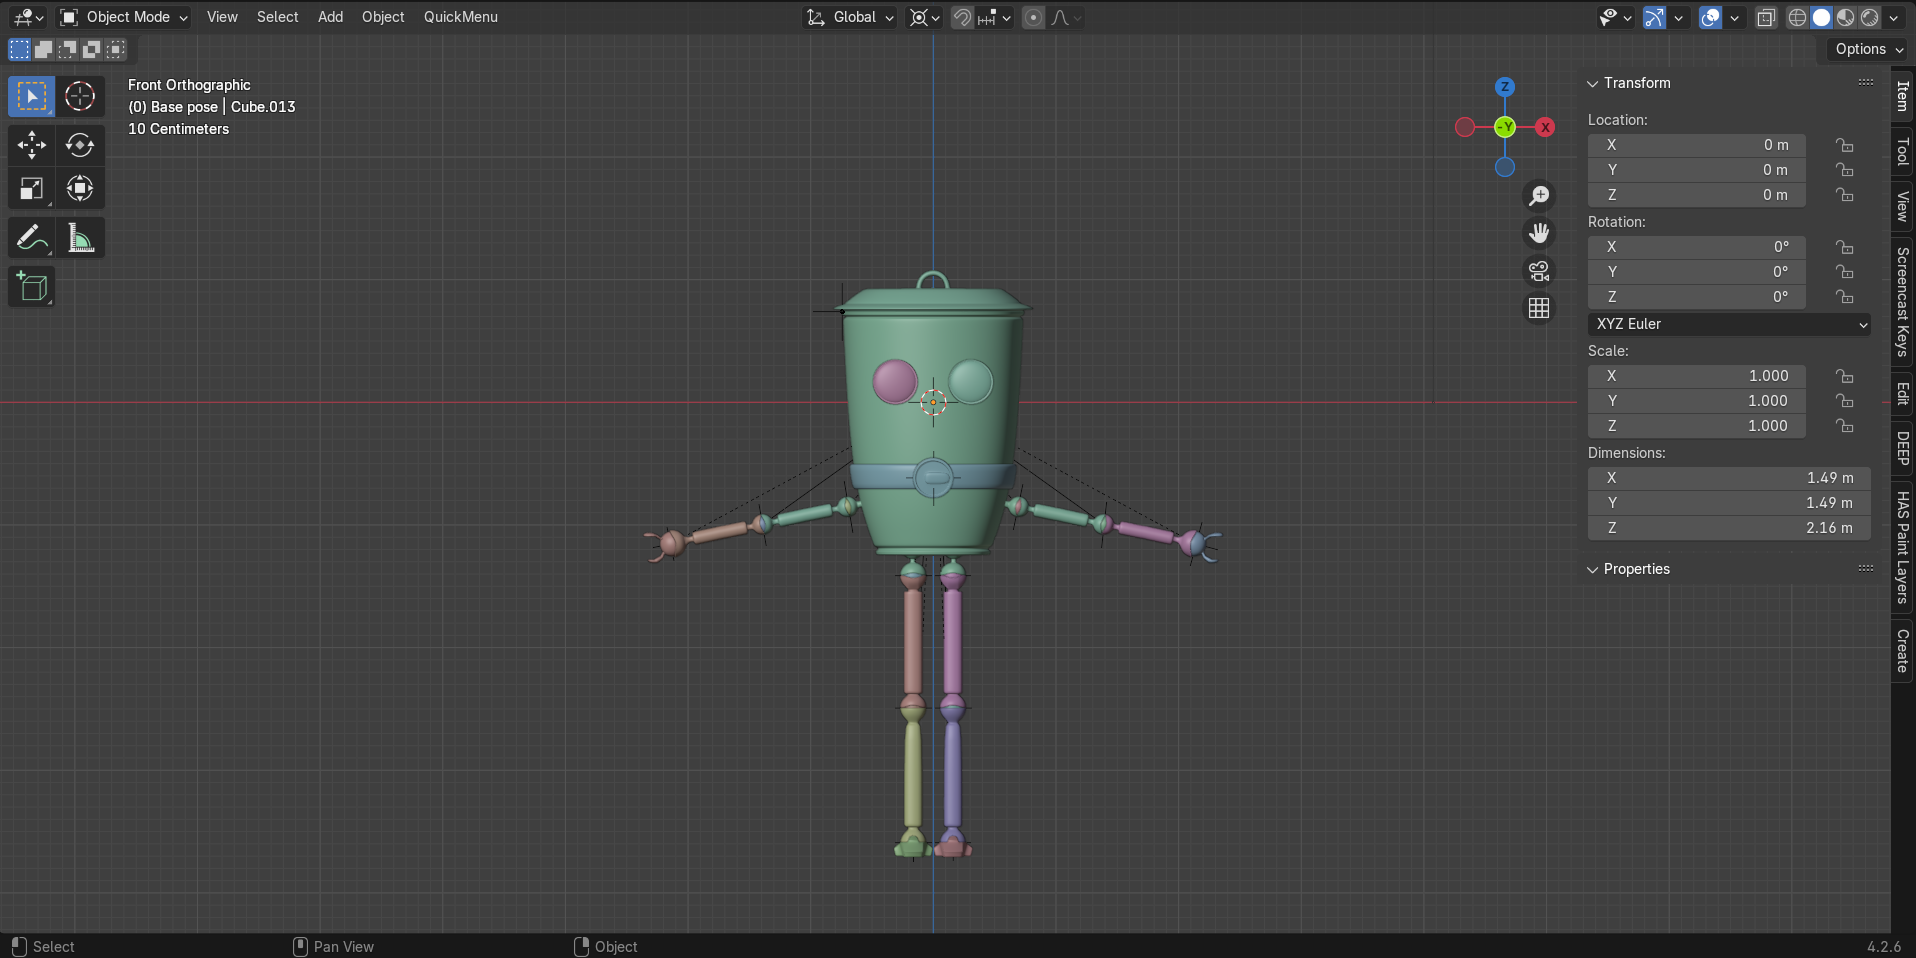Toggle viewport overlays
This screenshot has width=1916, height=958.
click(x=1710, y=17)
